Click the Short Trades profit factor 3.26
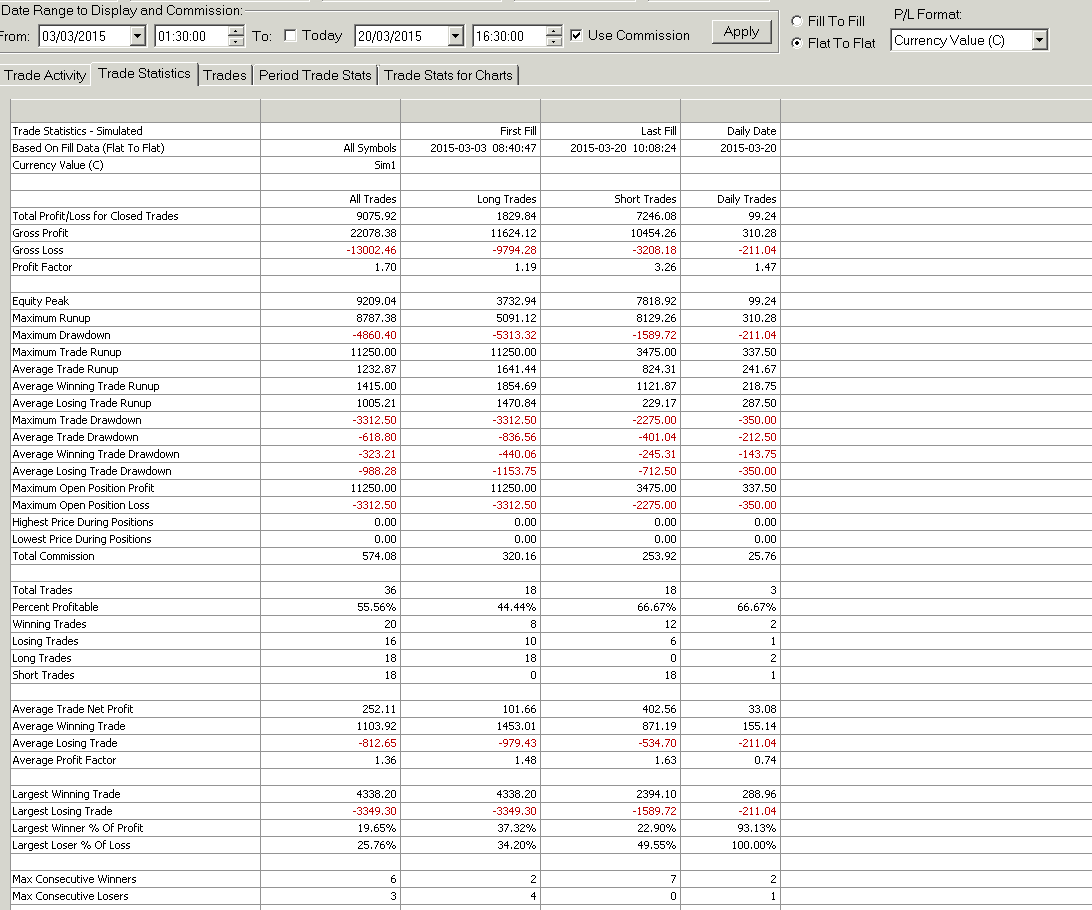Screen dimensions: 1092x910 (665, 267)
